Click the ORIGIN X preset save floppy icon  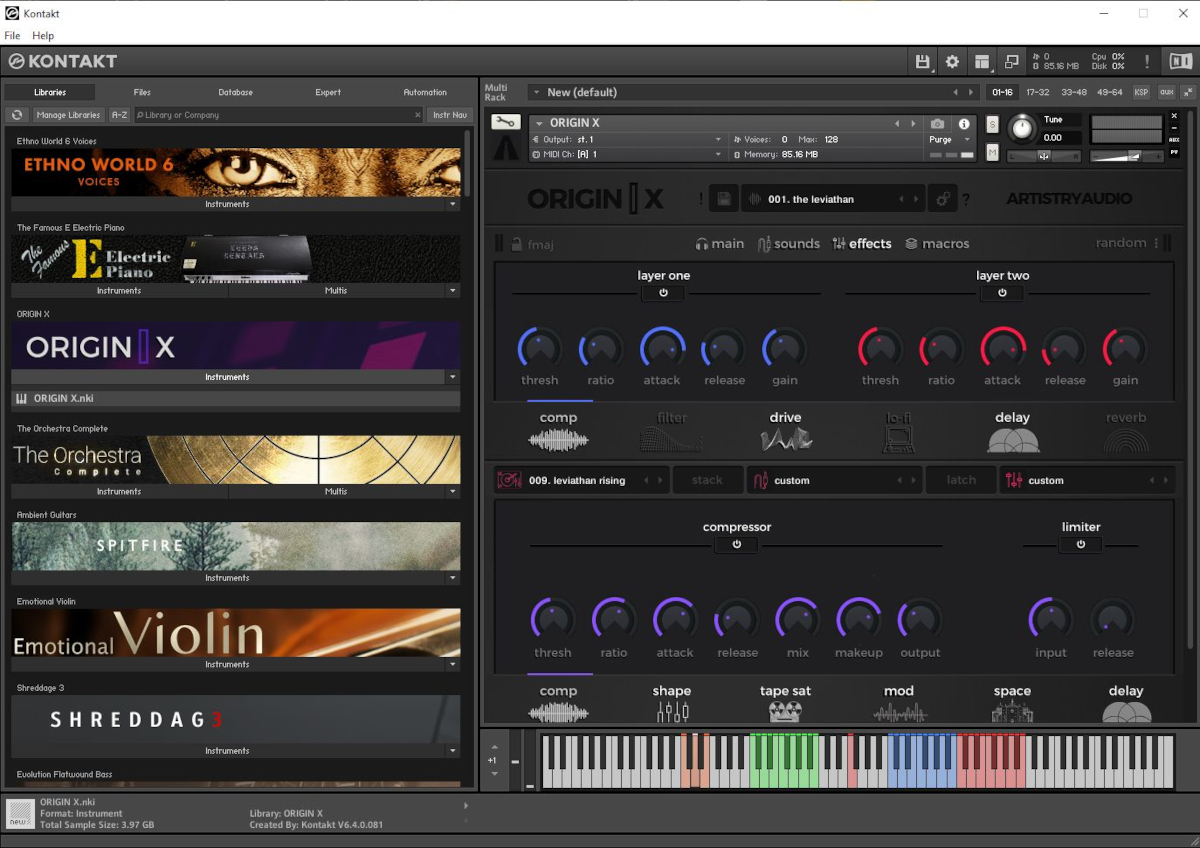(x=724, y=199)
